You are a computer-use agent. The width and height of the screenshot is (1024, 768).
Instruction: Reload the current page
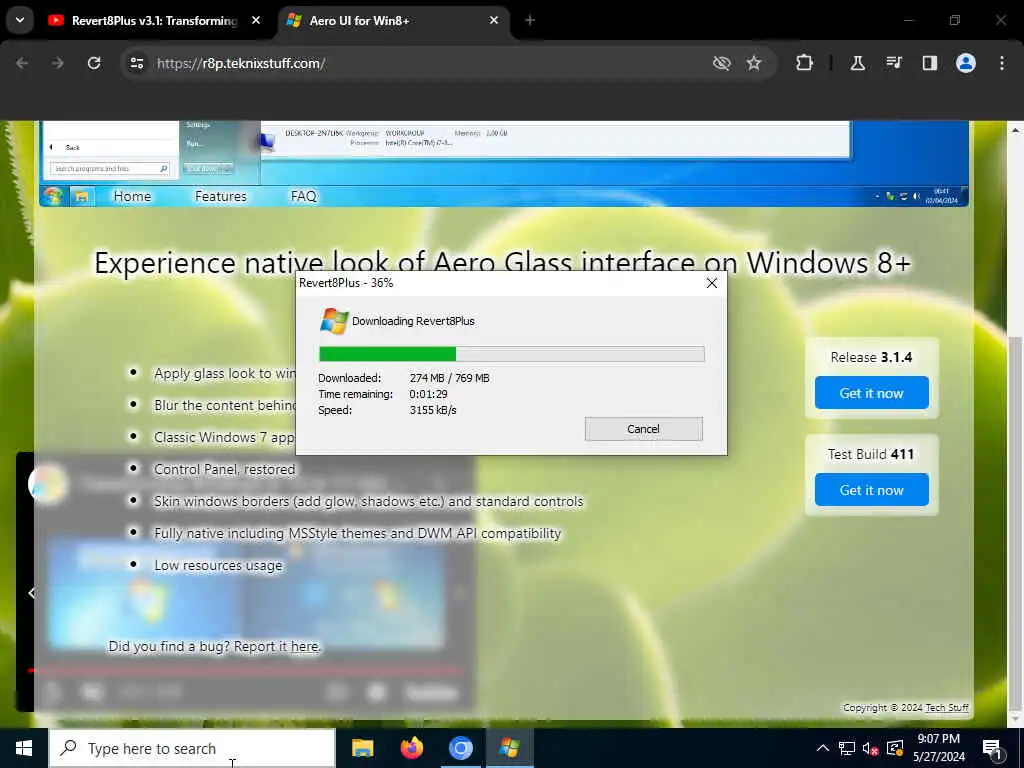(94, 63)
